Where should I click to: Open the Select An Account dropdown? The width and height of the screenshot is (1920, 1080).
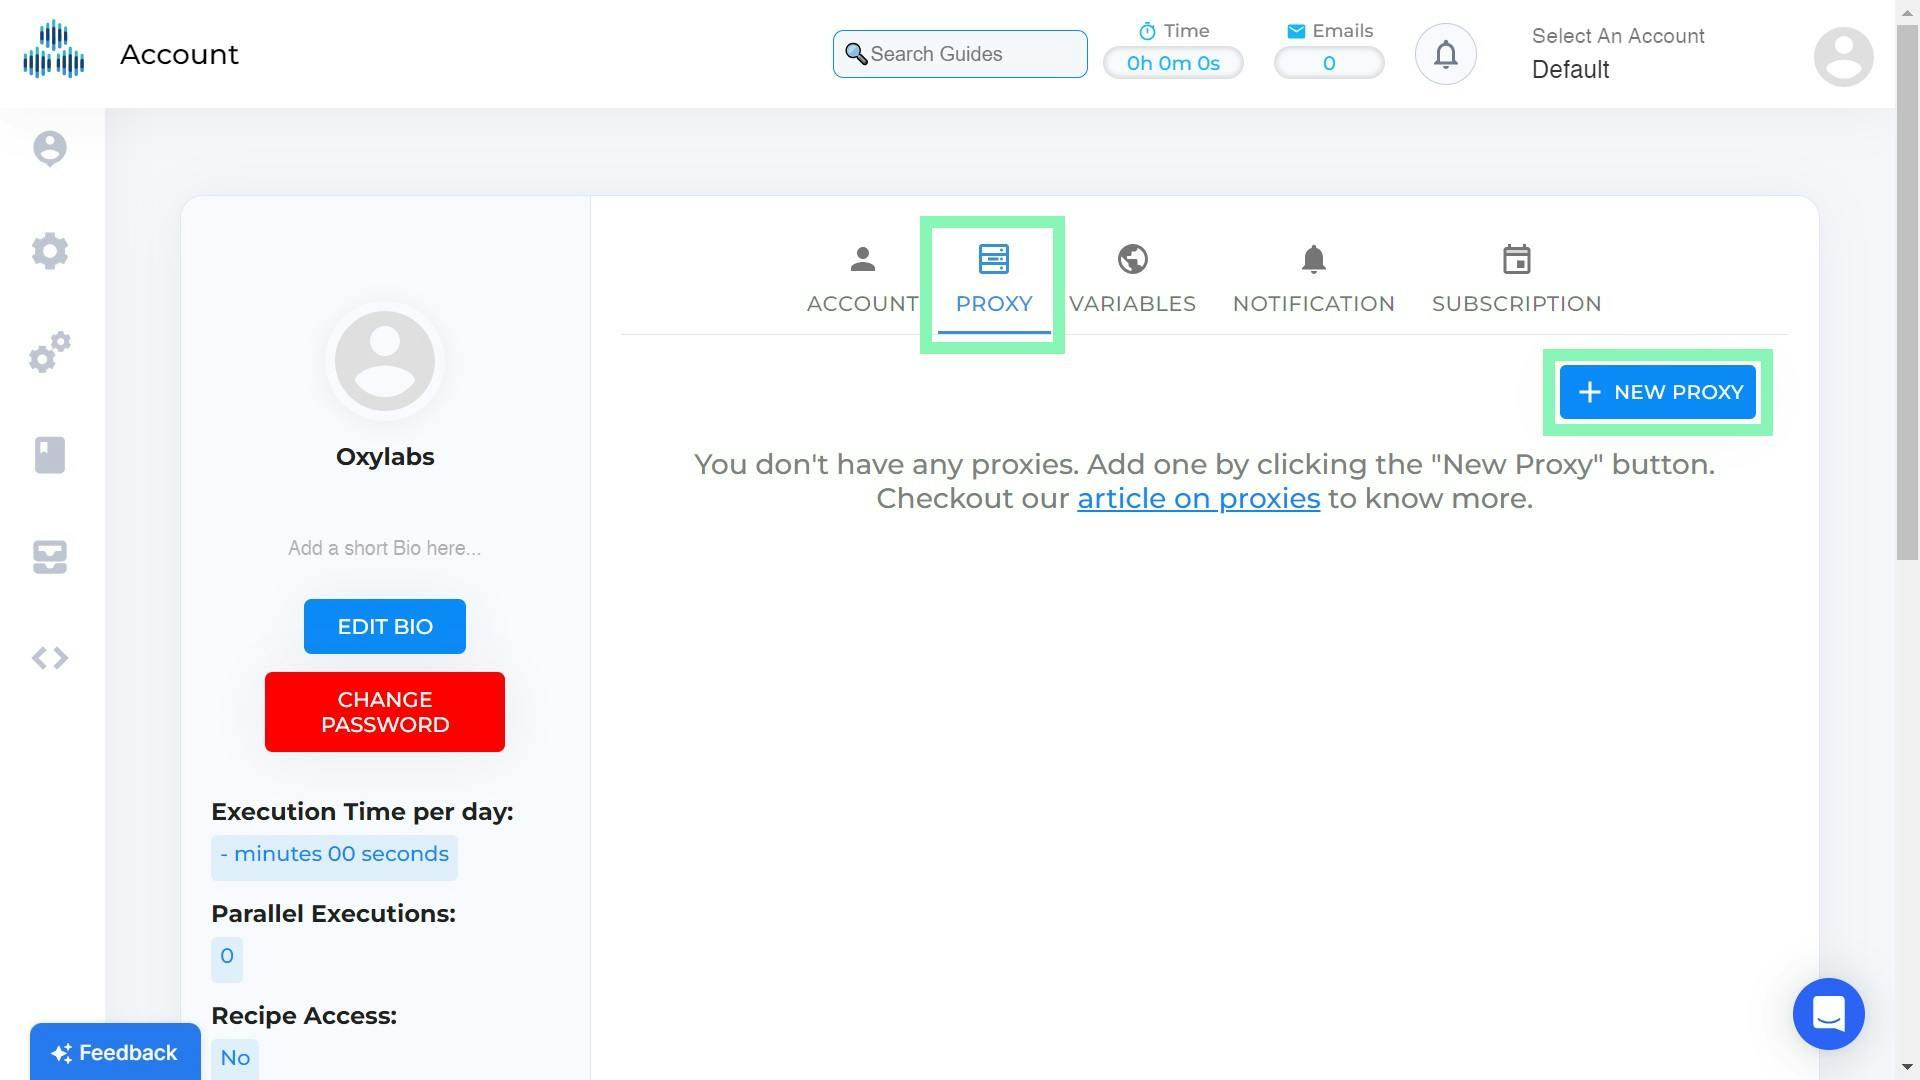click(1618, 54)
